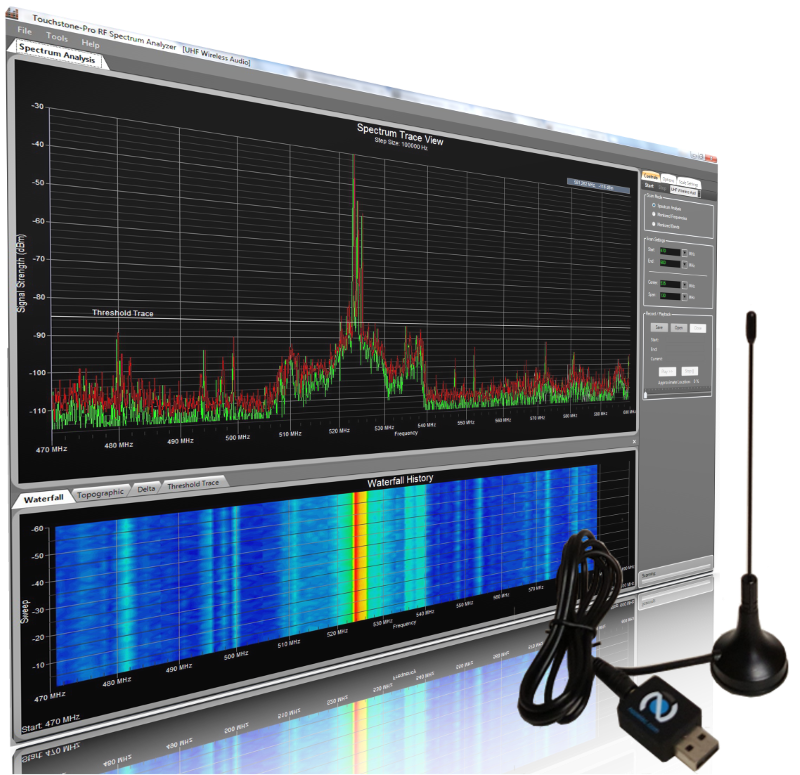Screen dimensions: 800x775
Task: Close the Spectrum Trace View panel with X
Action: (x=633, y=441)
